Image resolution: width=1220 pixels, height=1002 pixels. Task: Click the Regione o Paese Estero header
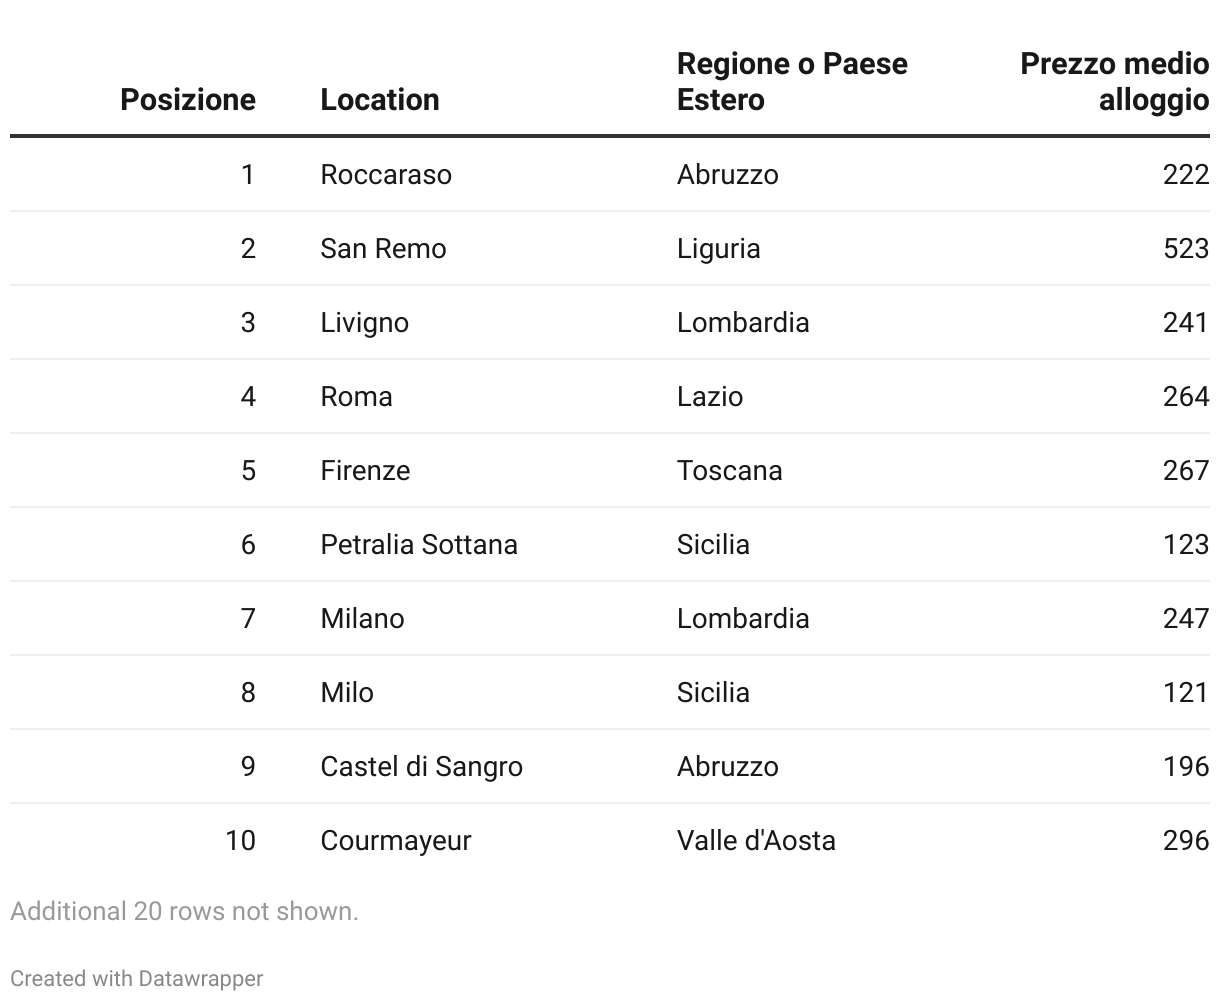pos(791,82)
